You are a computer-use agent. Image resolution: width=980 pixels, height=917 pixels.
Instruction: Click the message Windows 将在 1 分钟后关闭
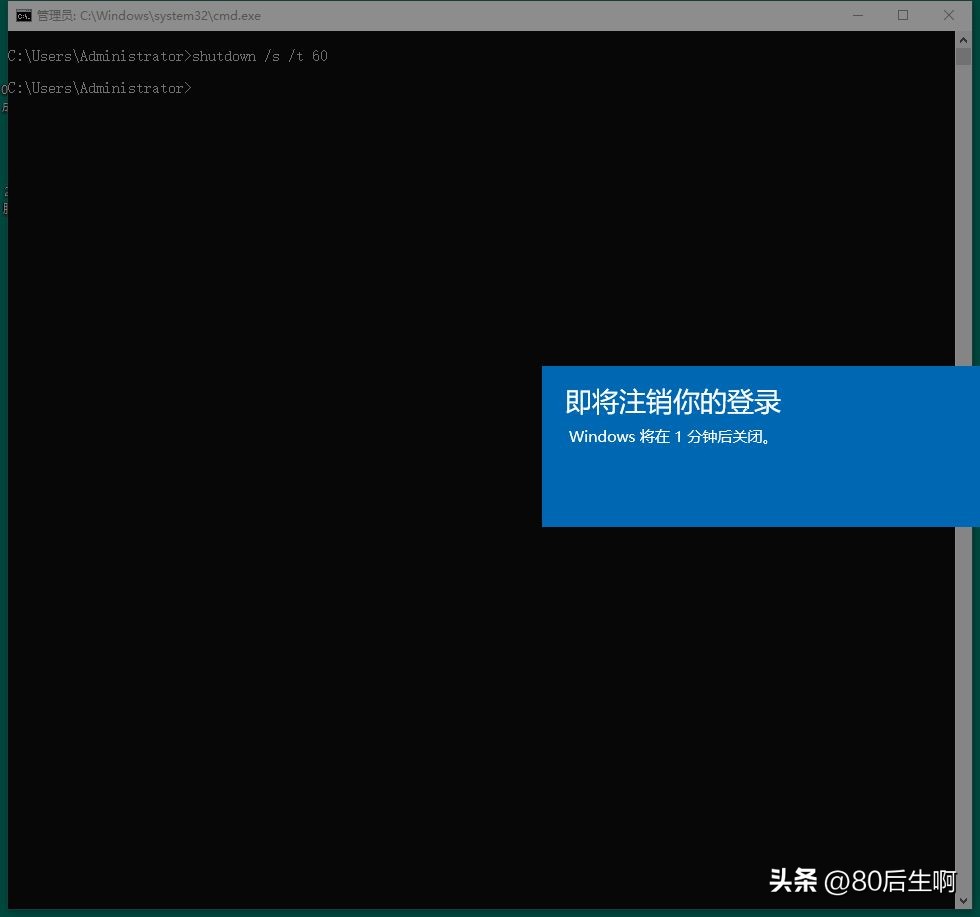(x=671, y=437)
